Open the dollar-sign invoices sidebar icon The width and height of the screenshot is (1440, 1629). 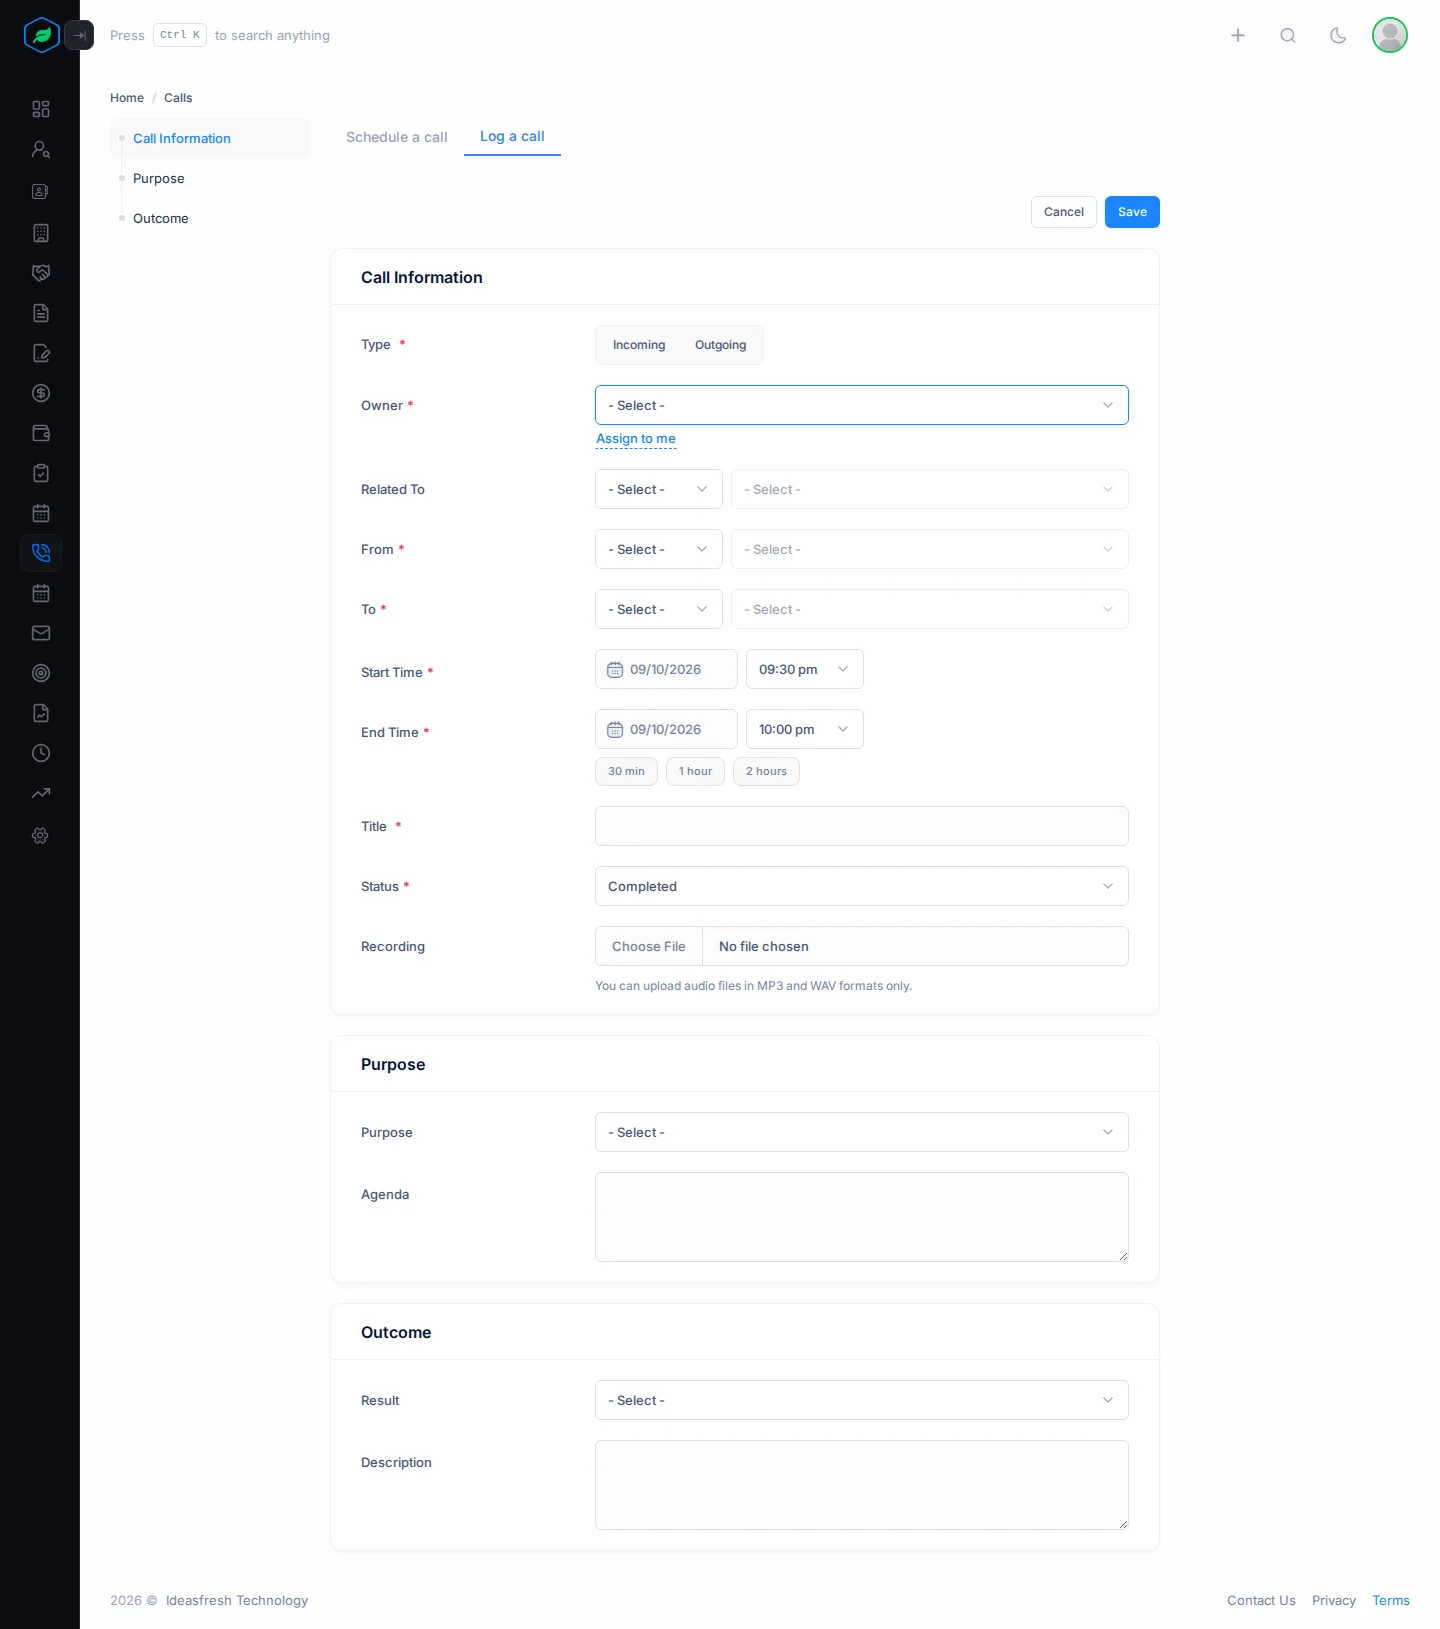(41, 393)
